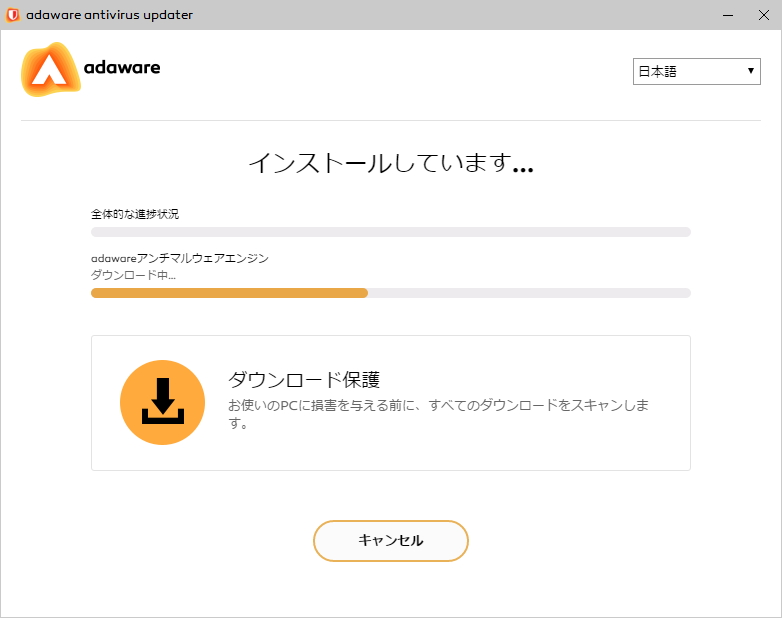The width and height of the screenshot is (782, 618).
Task: Click the download protection description text
Action: [x=438, y=413]
